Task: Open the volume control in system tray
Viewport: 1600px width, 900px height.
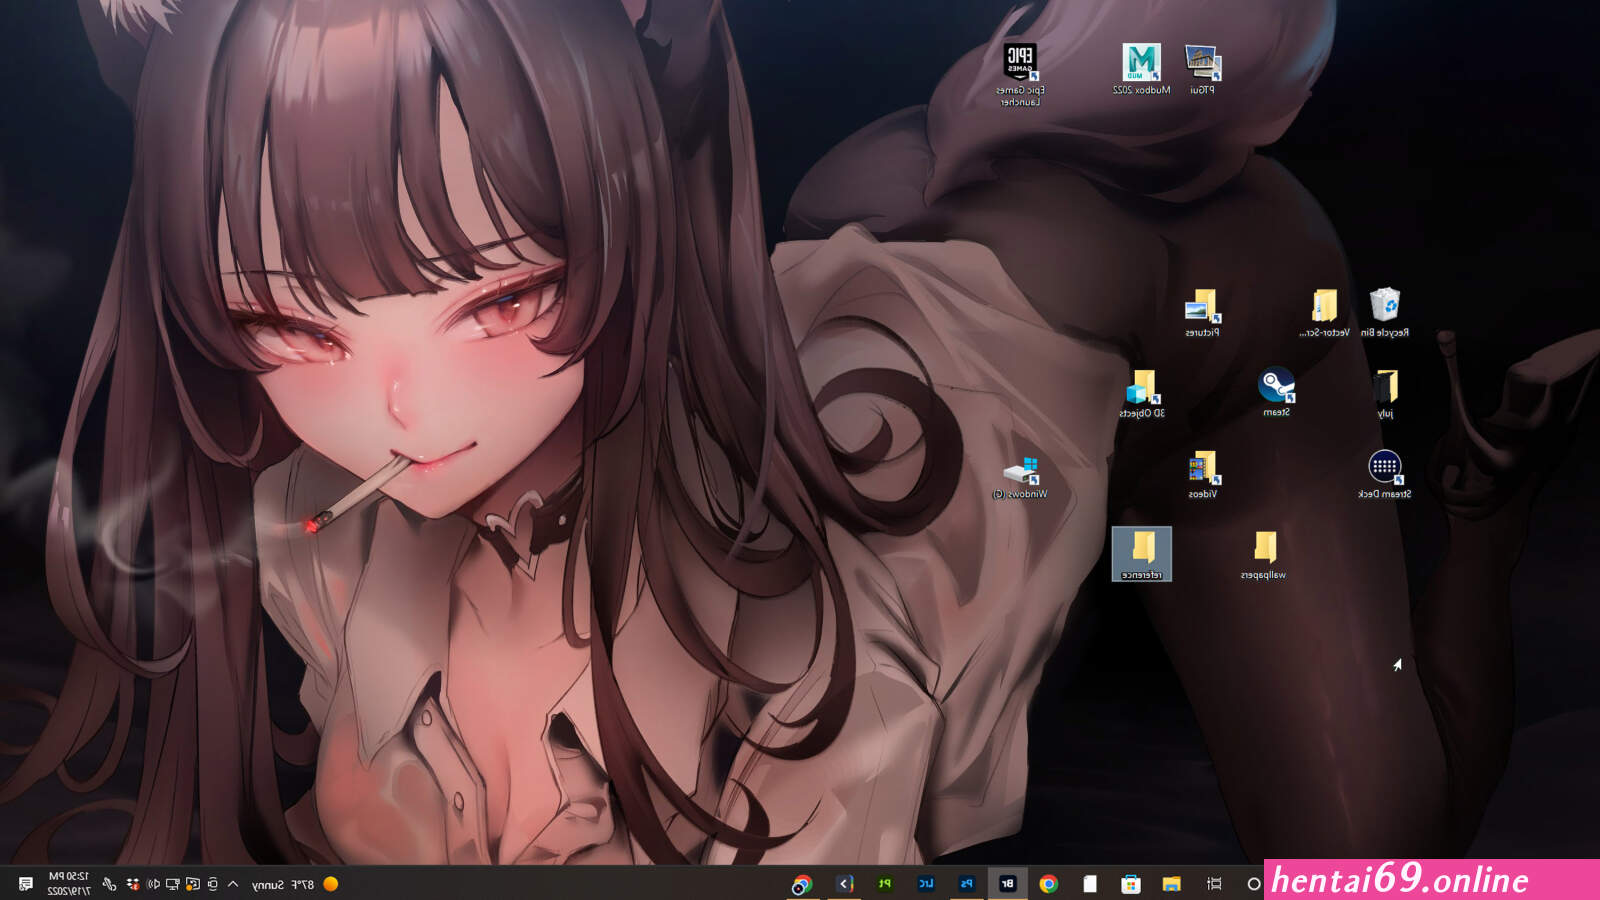Action: point(153,884)
